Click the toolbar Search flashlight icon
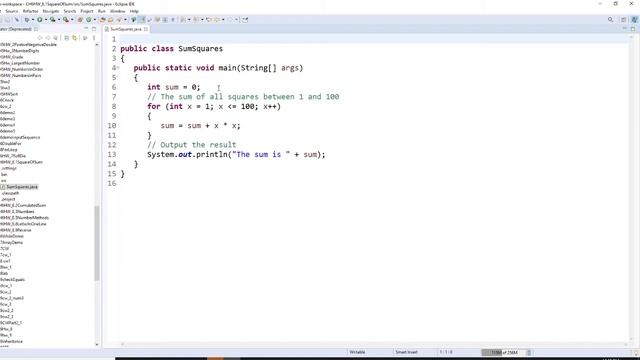The height and width of the screenshot is (360, 640). point(119,20)
